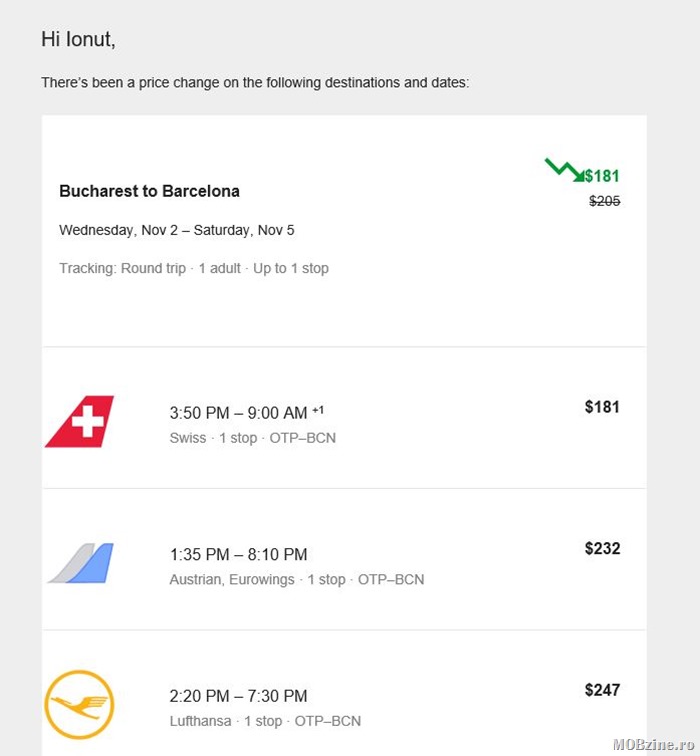Select the Wednesday, Nov 2 – Saturday, Nov 5 dates
The image size is (700, 756).
pos(176,230)
